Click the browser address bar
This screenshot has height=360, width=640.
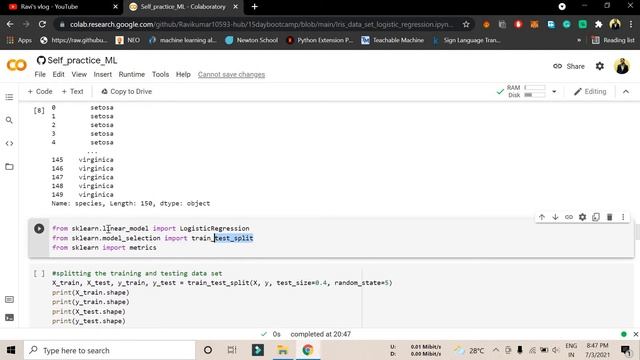[261, 24]
